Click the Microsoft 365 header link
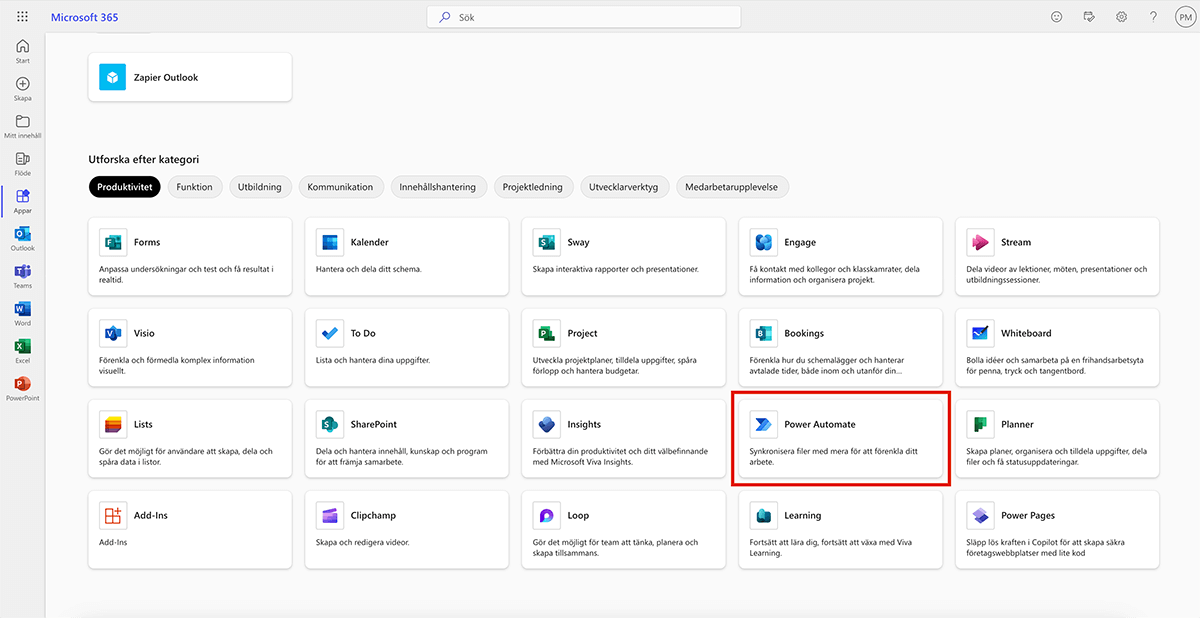Image resolution: width=1200 pixels, height=618 pixels. point(85,17)
